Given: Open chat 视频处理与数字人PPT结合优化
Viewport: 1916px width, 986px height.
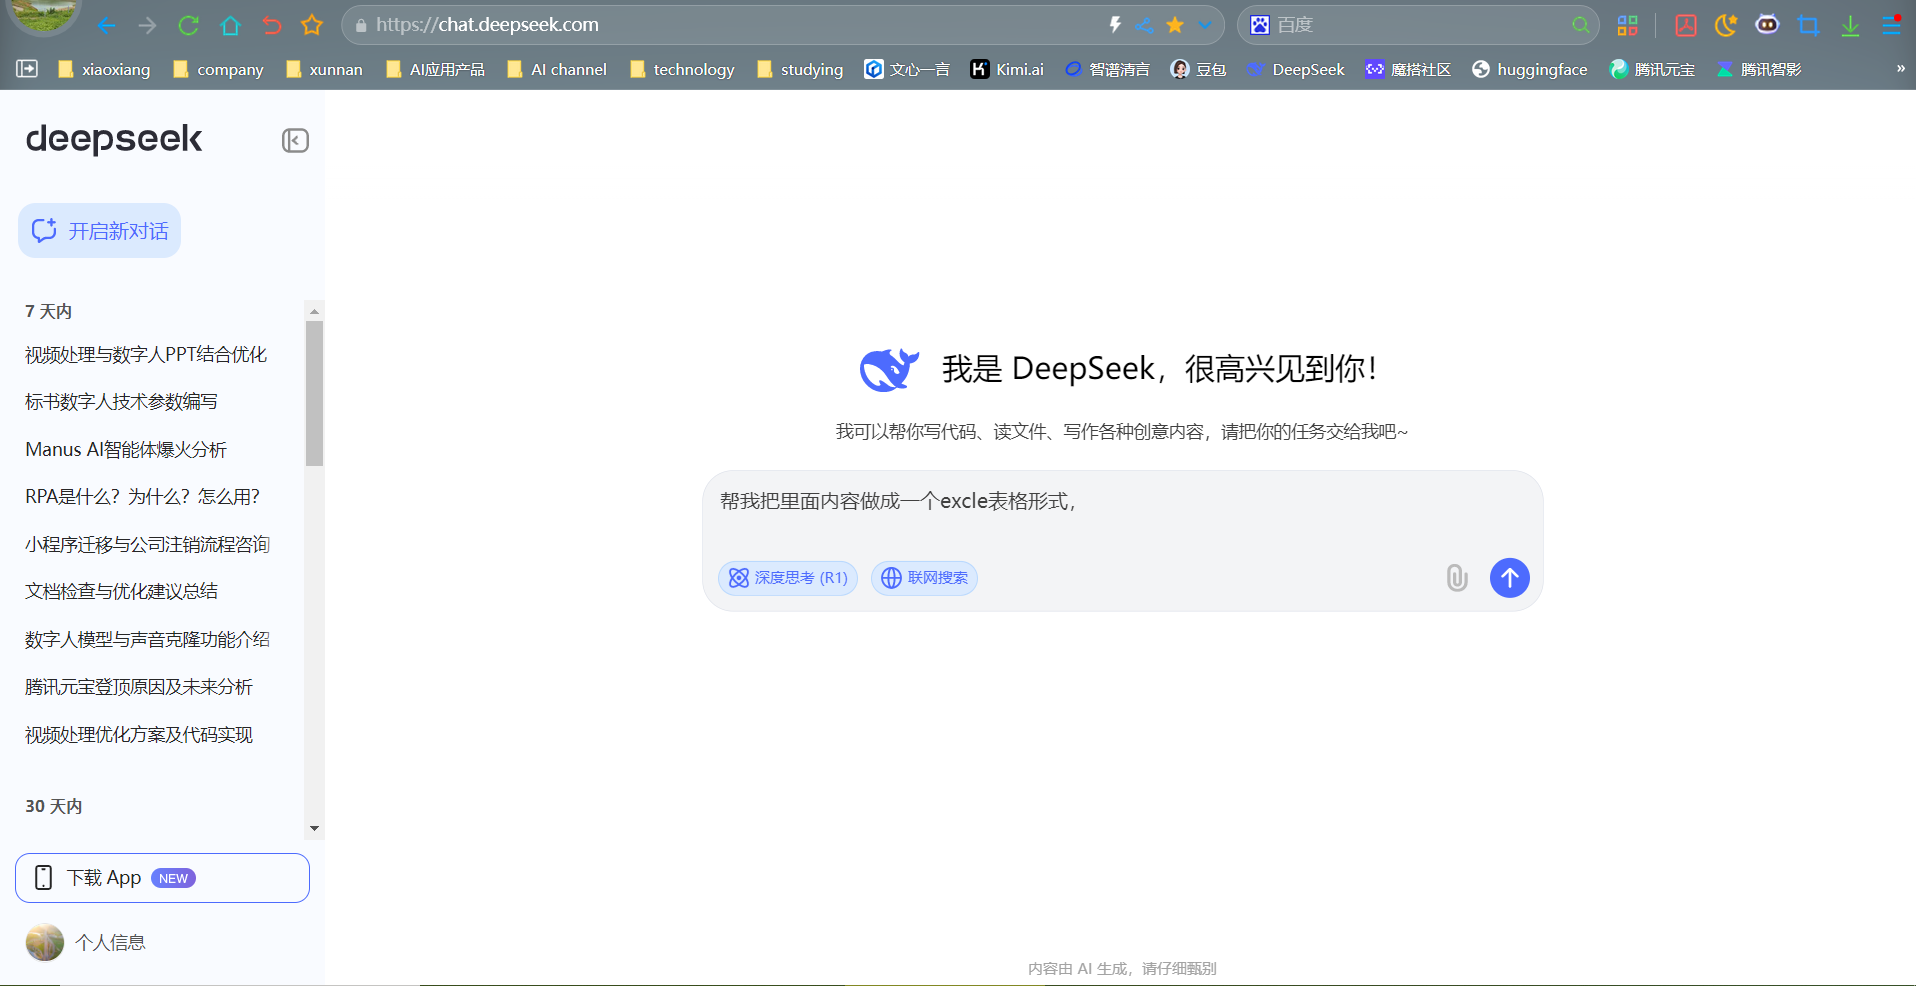Looking at the screenshot, I should pos(146,354).
